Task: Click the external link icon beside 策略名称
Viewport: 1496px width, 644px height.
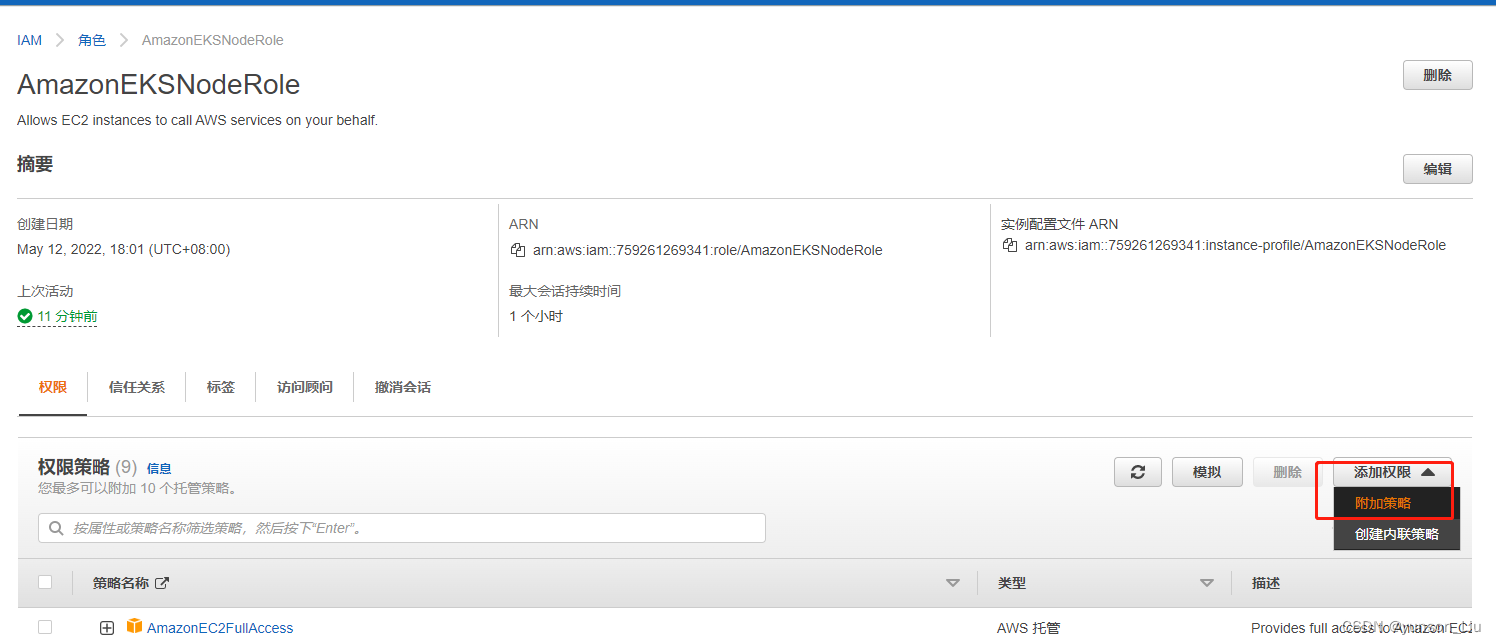Action: point(162,583)
